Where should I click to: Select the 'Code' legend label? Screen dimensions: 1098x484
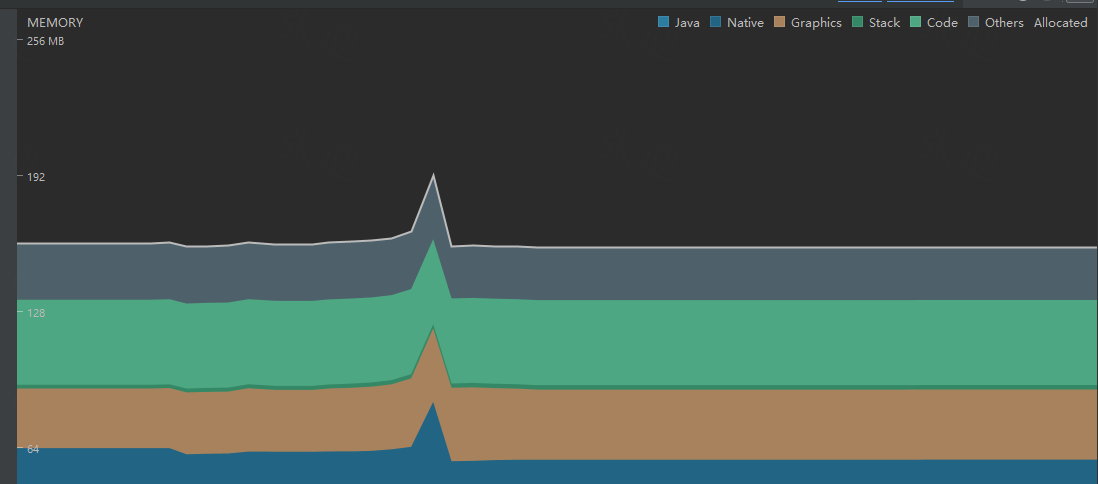click(942, 22)
